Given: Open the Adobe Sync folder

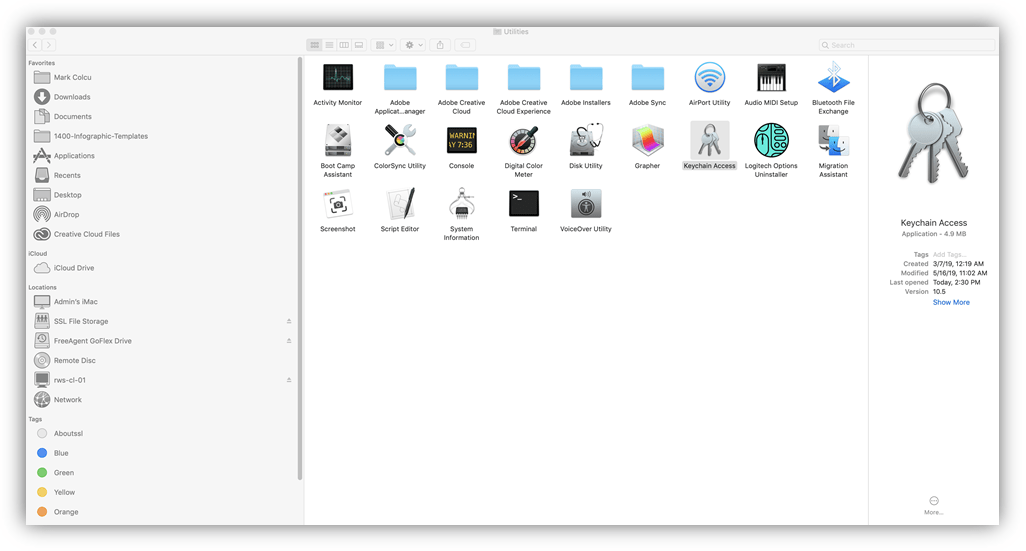Looking at the screenshot, I should (x=647, y=78).
